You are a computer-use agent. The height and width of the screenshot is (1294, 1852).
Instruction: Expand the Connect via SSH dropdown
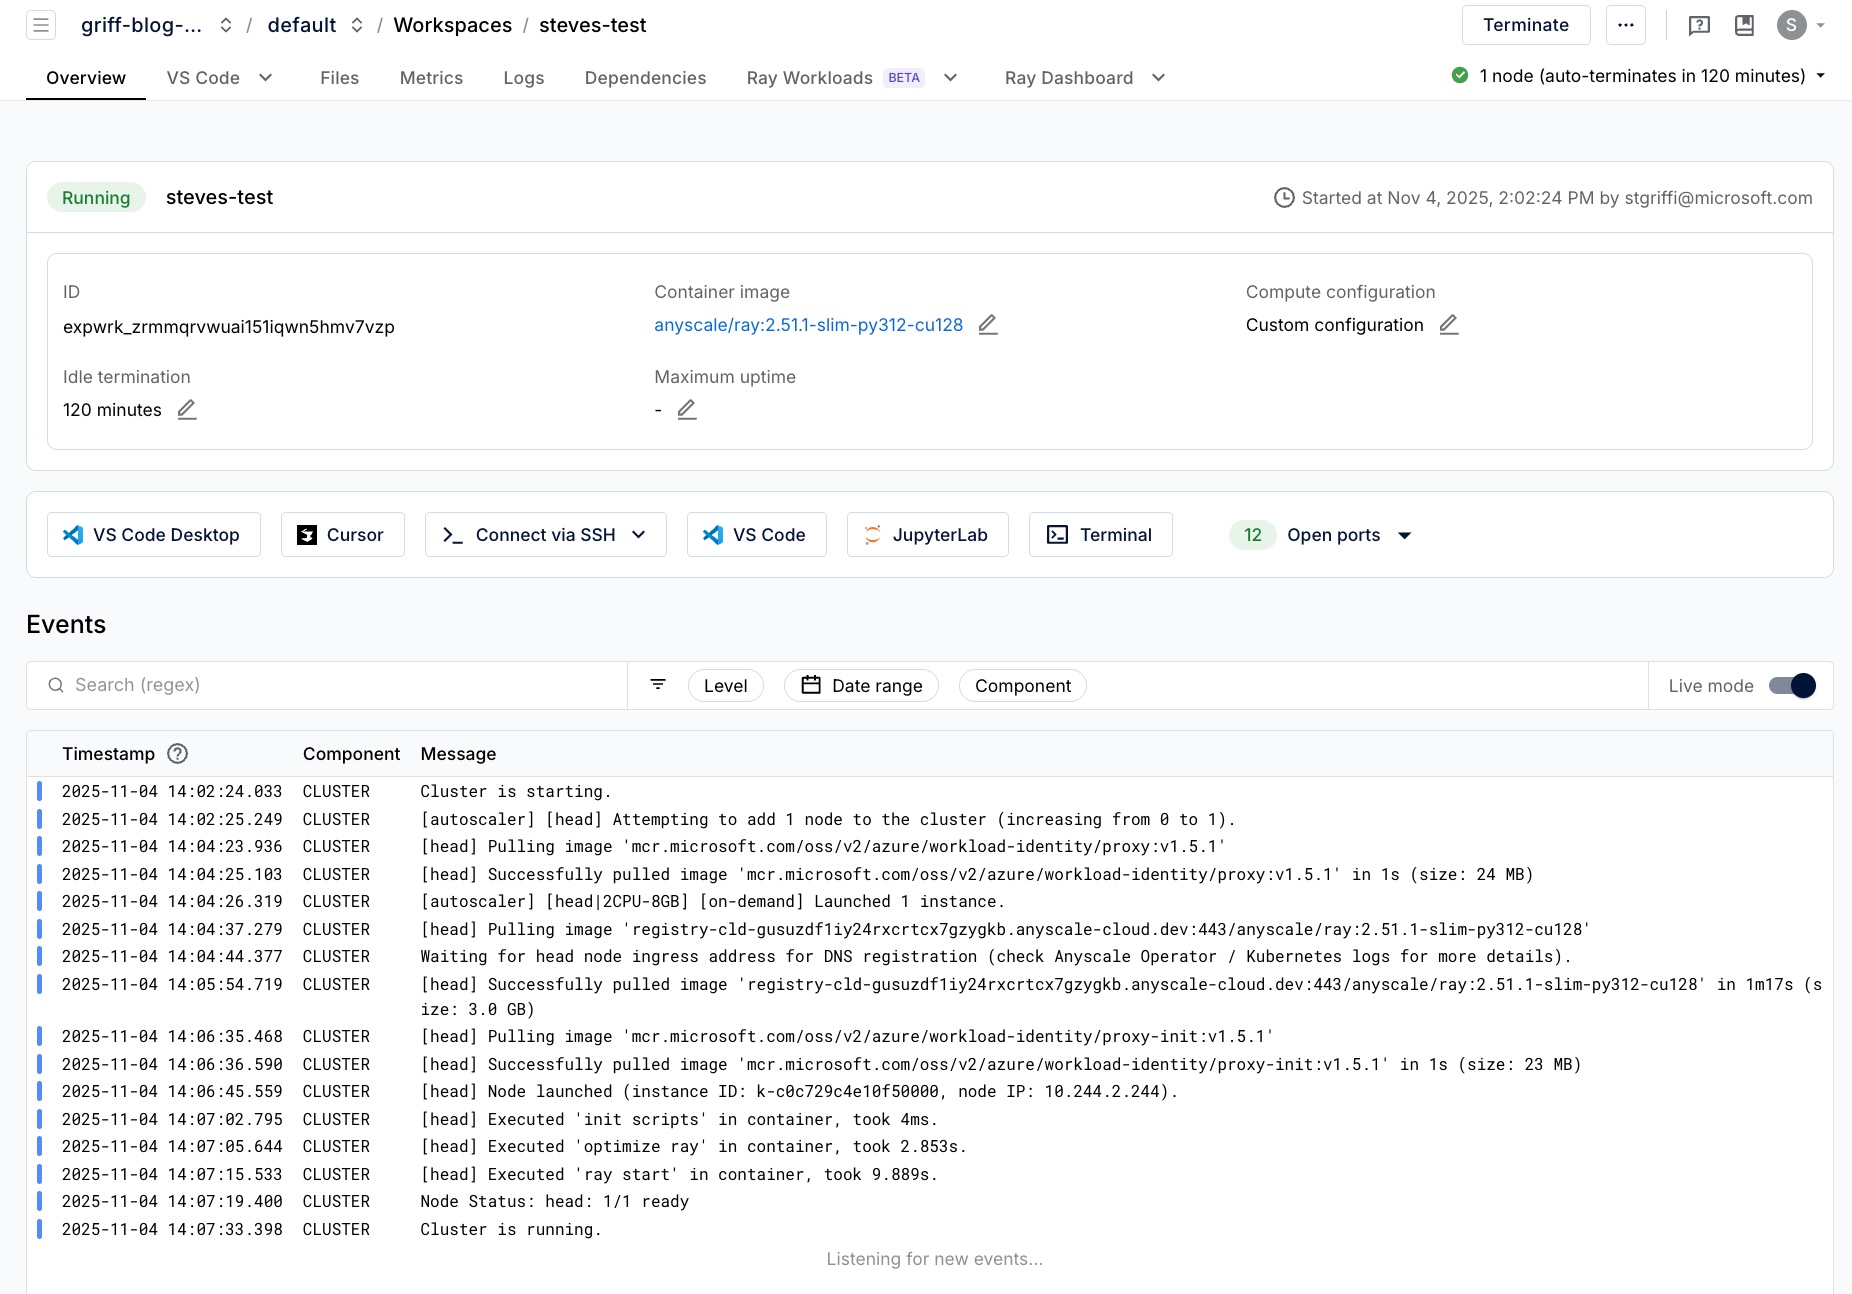[x=639, y=535]
